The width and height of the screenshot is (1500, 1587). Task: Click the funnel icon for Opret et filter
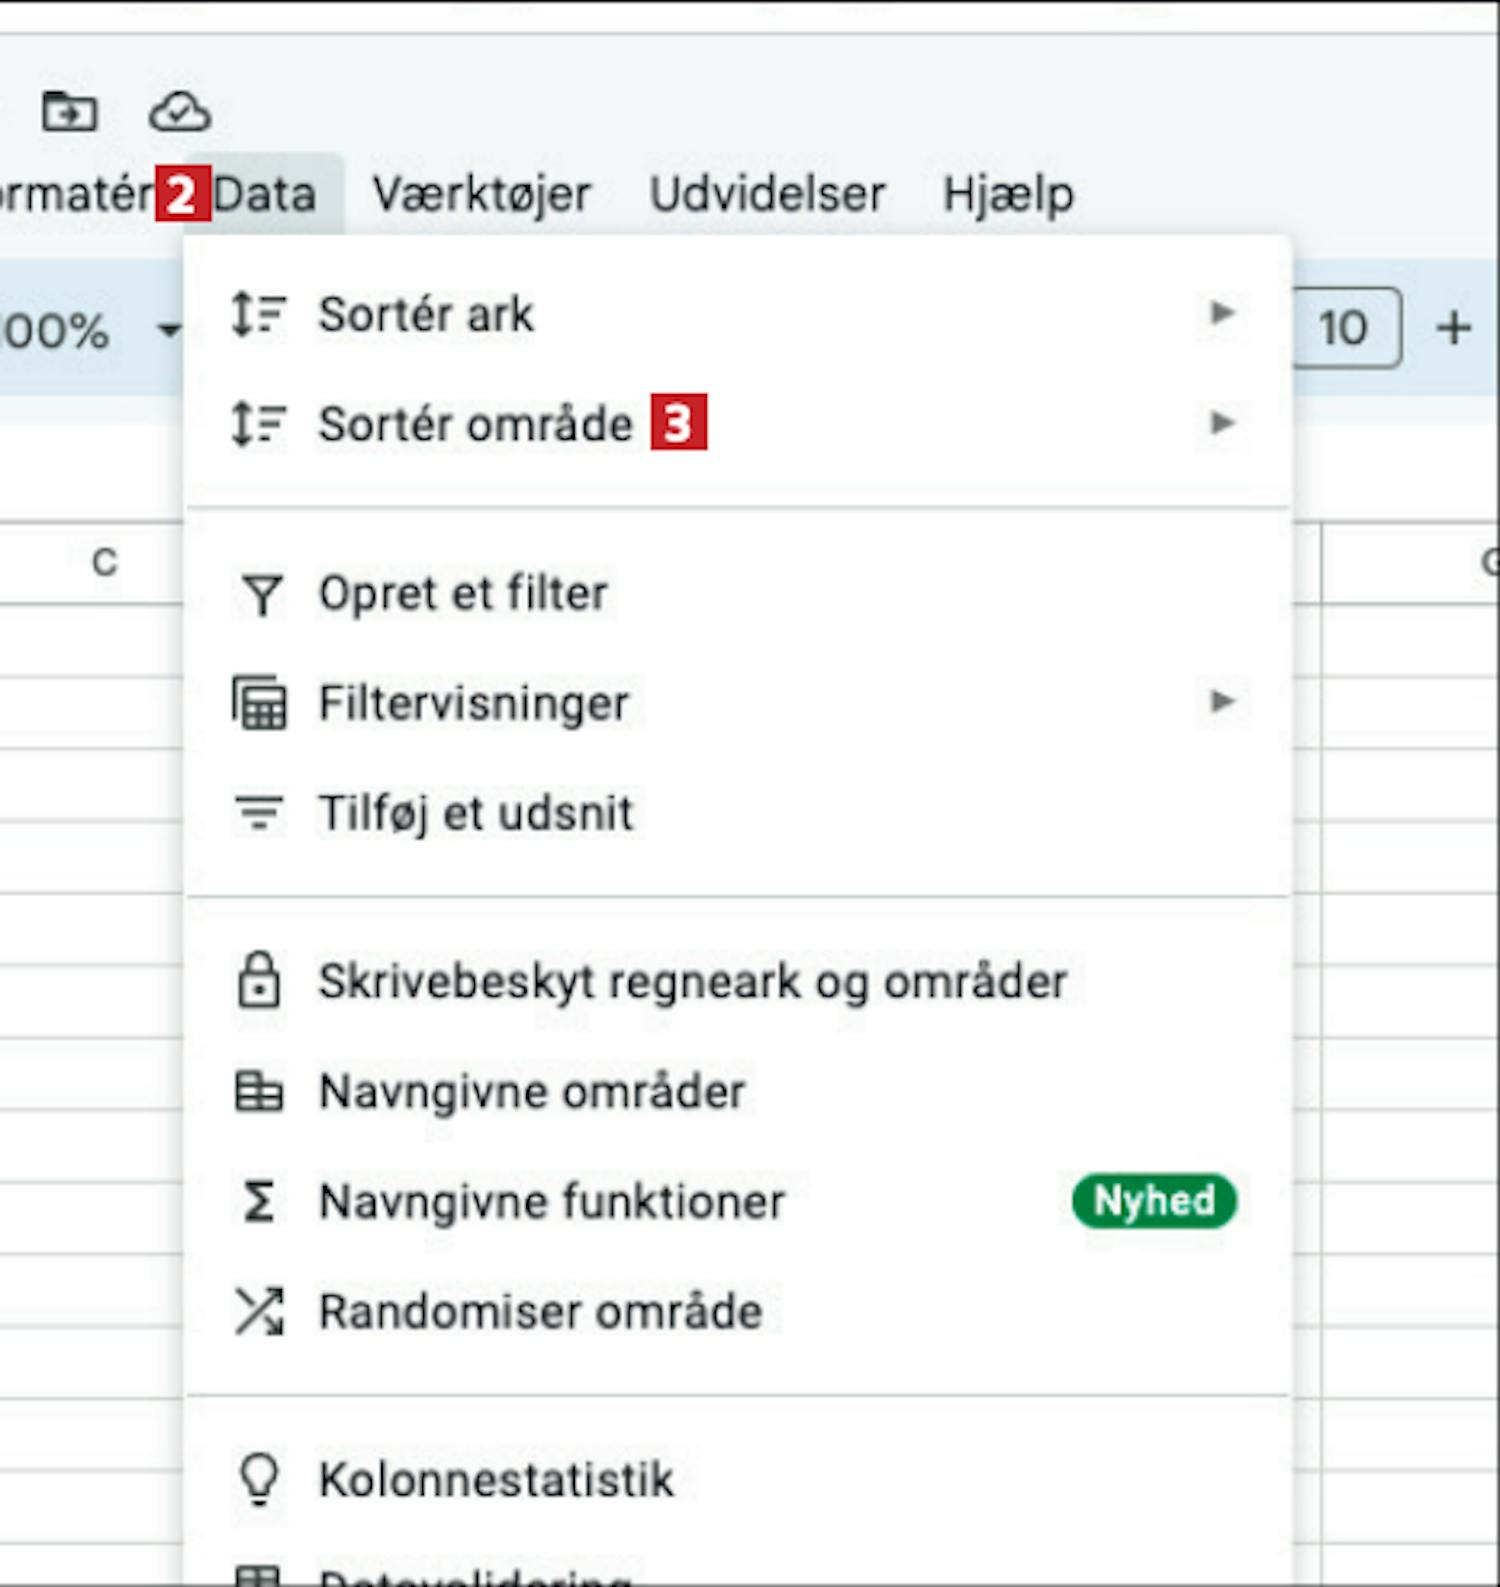pos(261,594)
